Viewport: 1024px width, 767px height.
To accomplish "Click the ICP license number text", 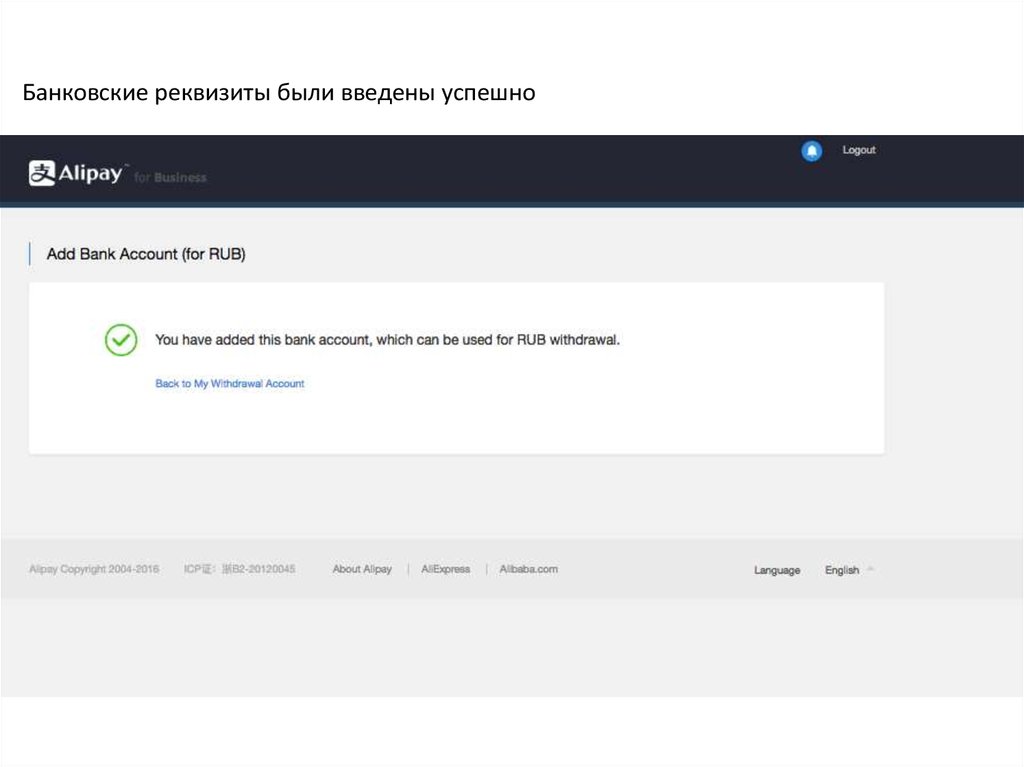I will pyautogui.click(x=239, y=569).
